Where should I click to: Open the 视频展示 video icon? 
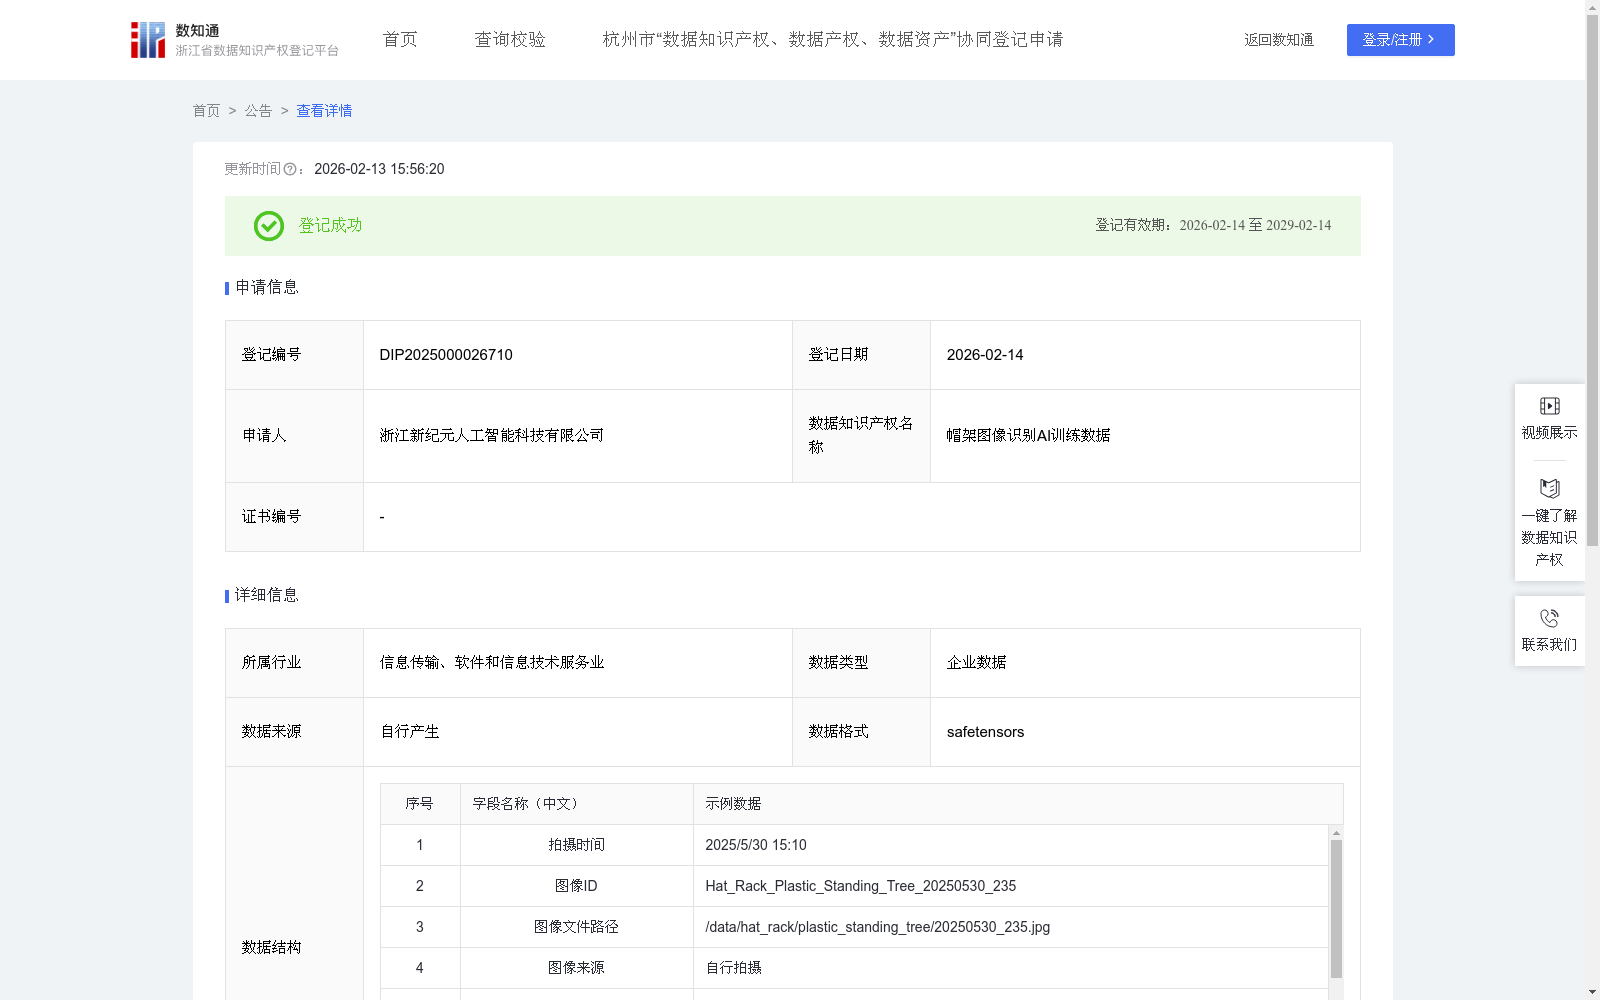(1549, 406)
